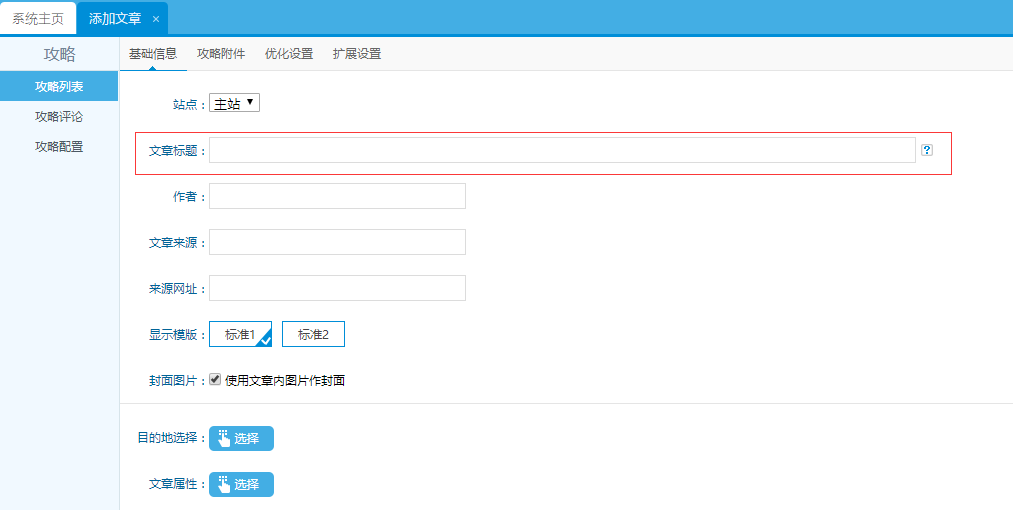Switch to the 系统主页 tab
Screen dimensions: 1013x510
coord(38,19)
